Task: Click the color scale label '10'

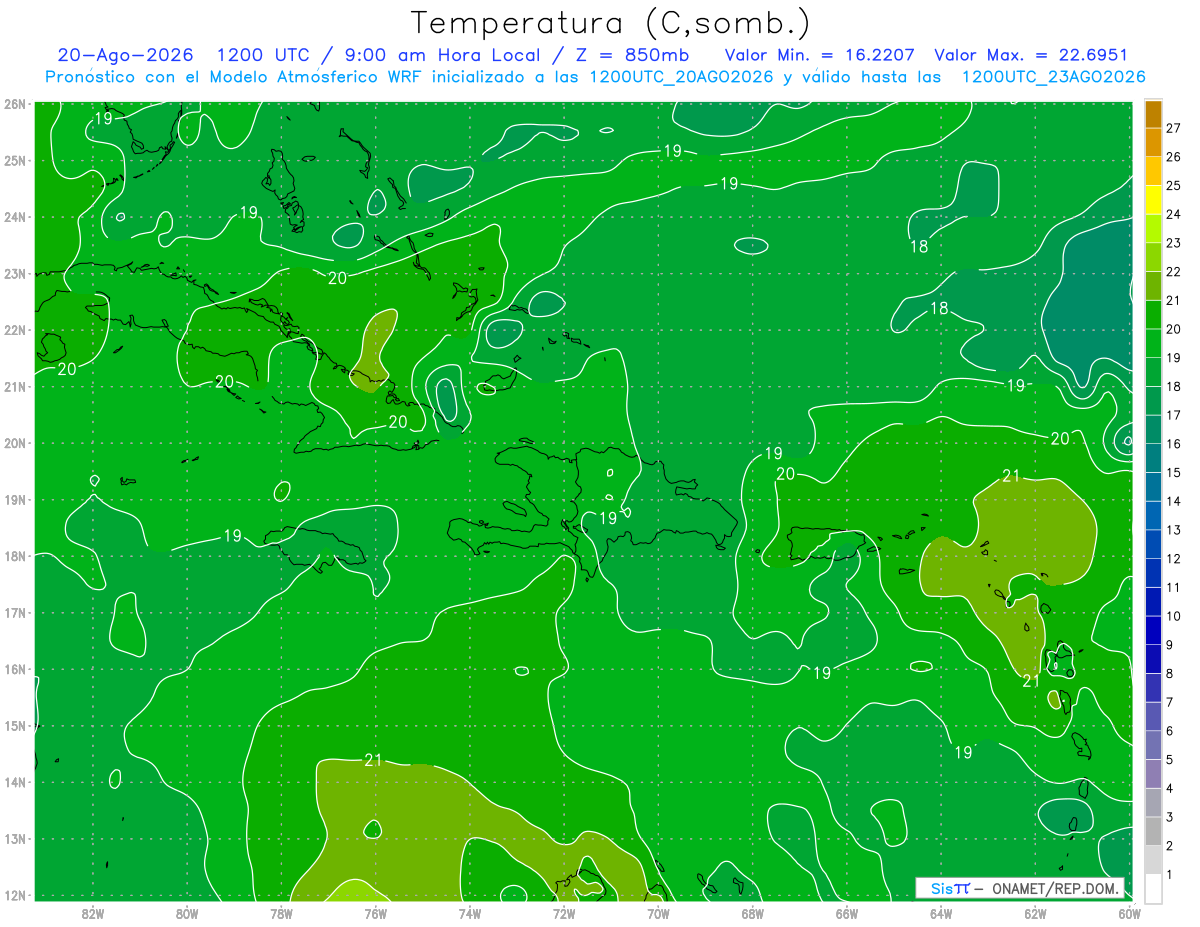Action: (x=1173, y=616)
